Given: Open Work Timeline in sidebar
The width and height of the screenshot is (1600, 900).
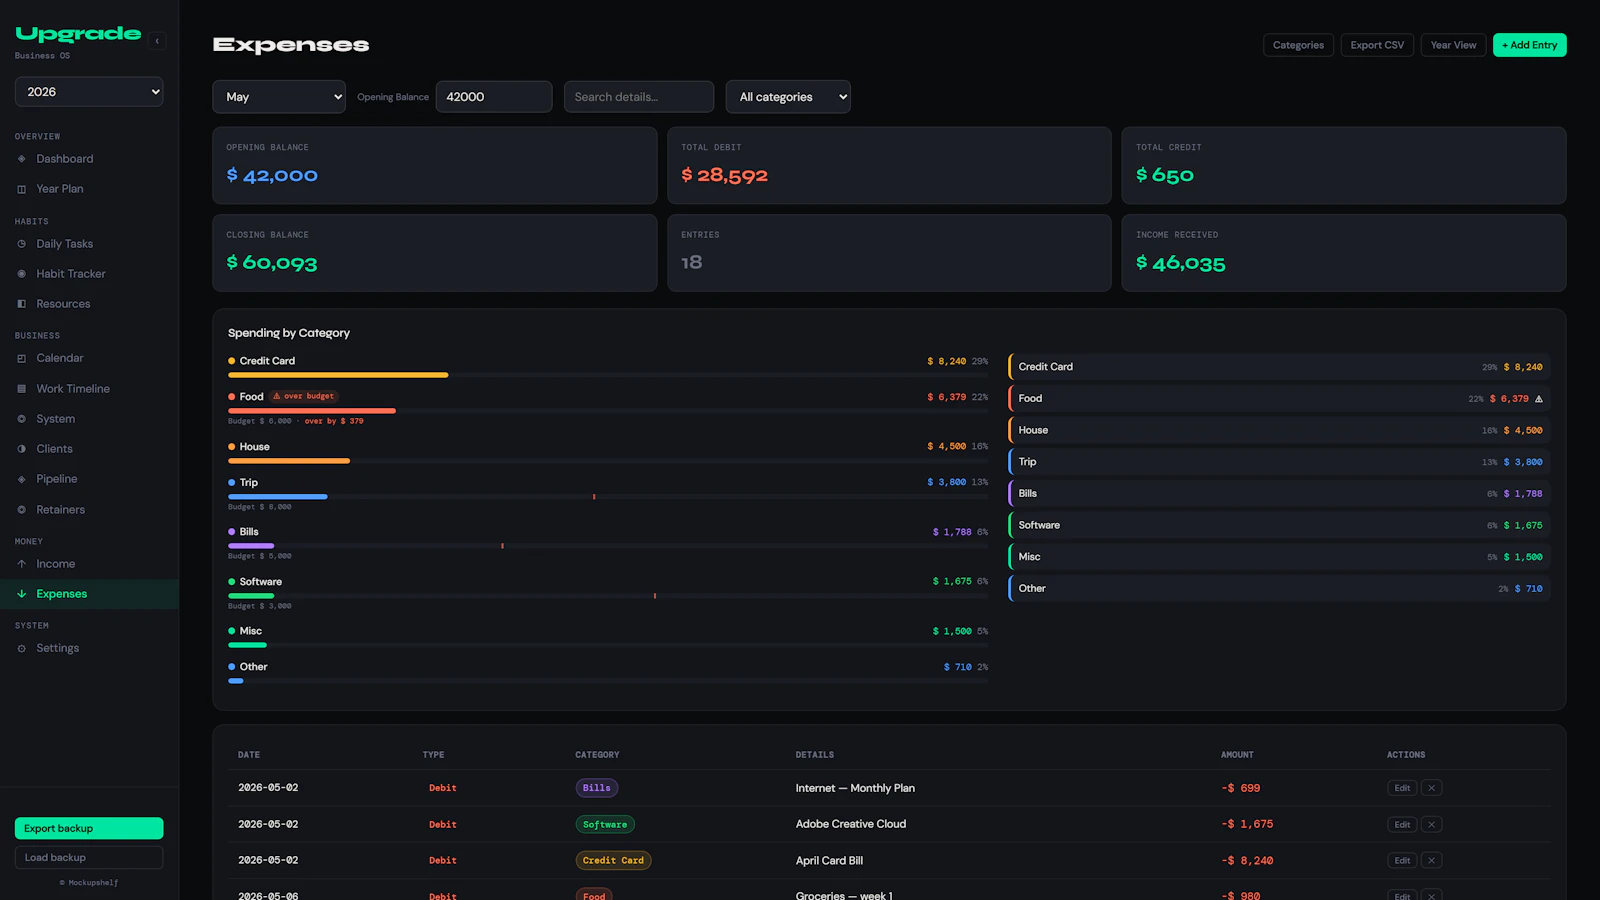Looking at the screenshot, I should pyautogui.click(x=73, y=389).
